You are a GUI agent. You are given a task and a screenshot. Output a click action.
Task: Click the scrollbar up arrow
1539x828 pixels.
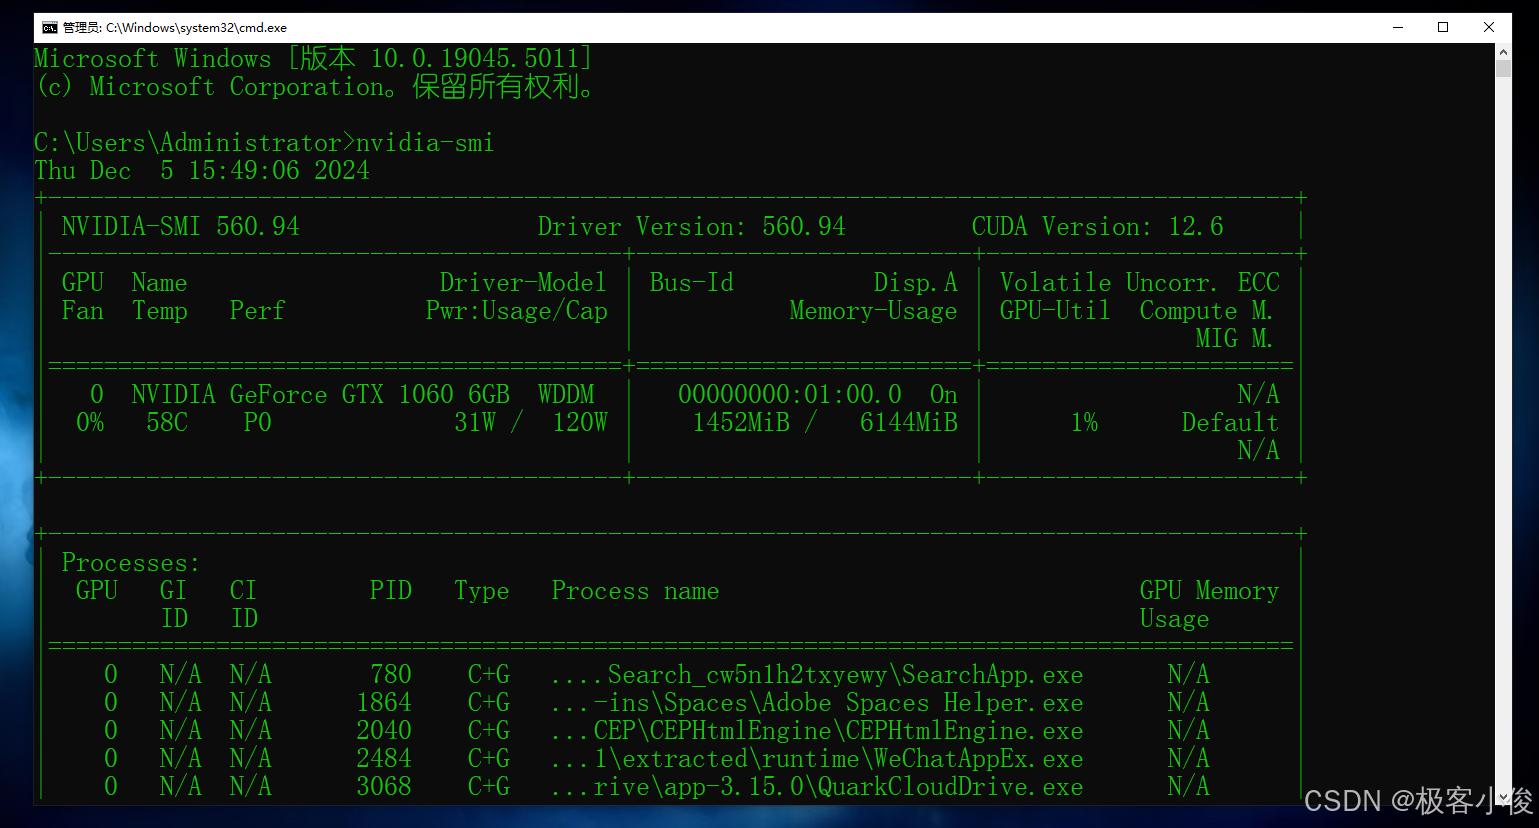pyautogui.click(x=1504, y=51)
